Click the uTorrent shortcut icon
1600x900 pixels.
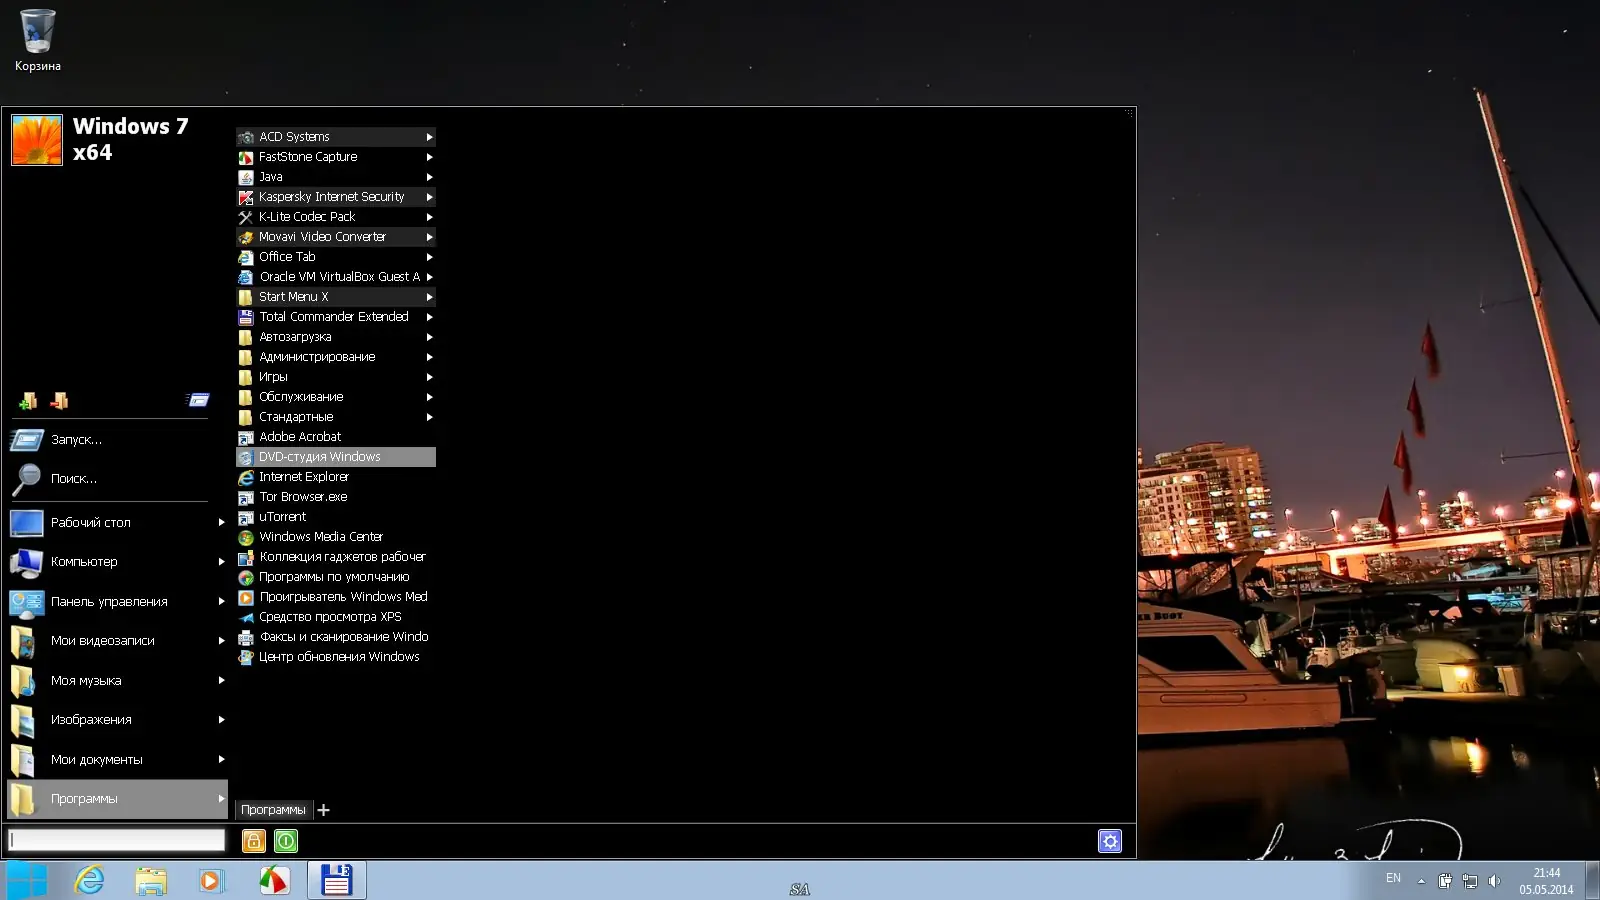click(x=246, y=517)
